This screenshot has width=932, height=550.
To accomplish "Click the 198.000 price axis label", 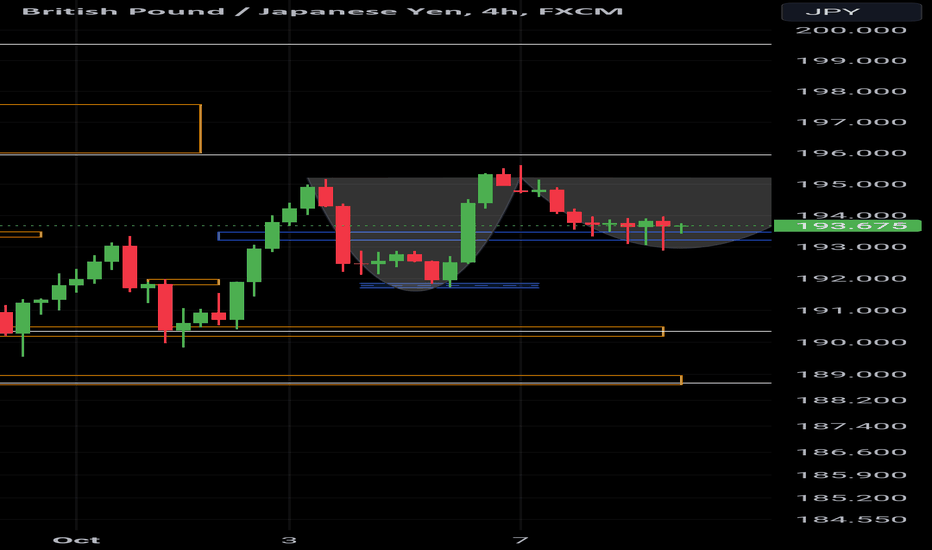I will click(x=851, y=91).
